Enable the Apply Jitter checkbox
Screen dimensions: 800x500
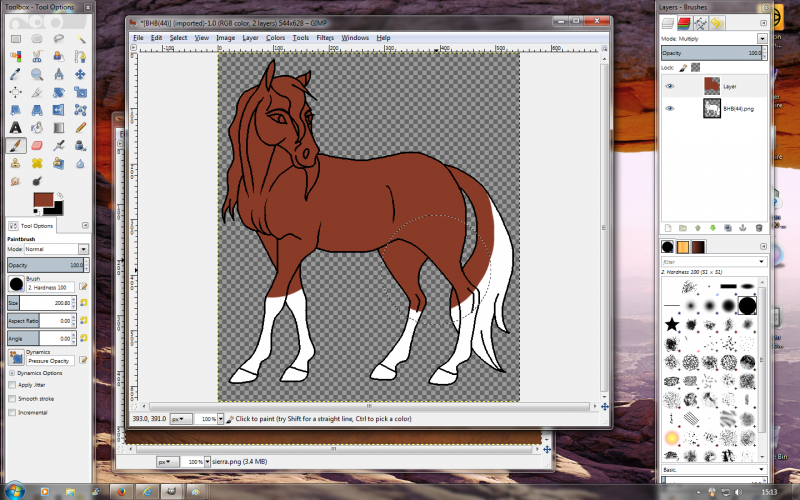[12, 385]
